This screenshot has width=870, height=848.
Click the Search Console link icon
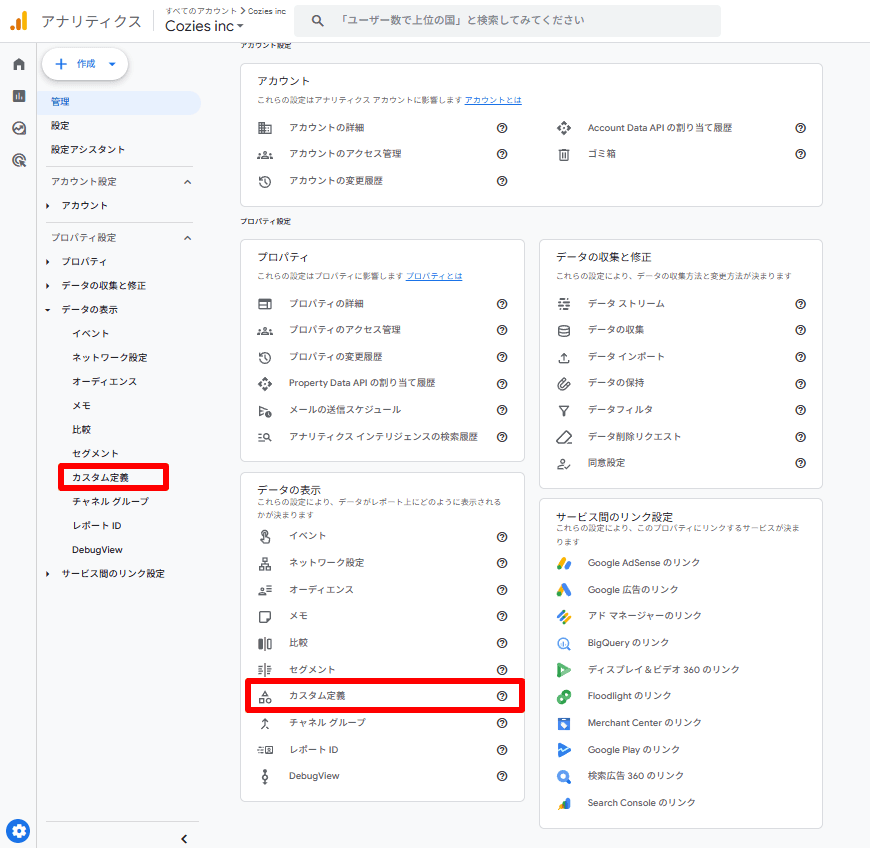564,803
